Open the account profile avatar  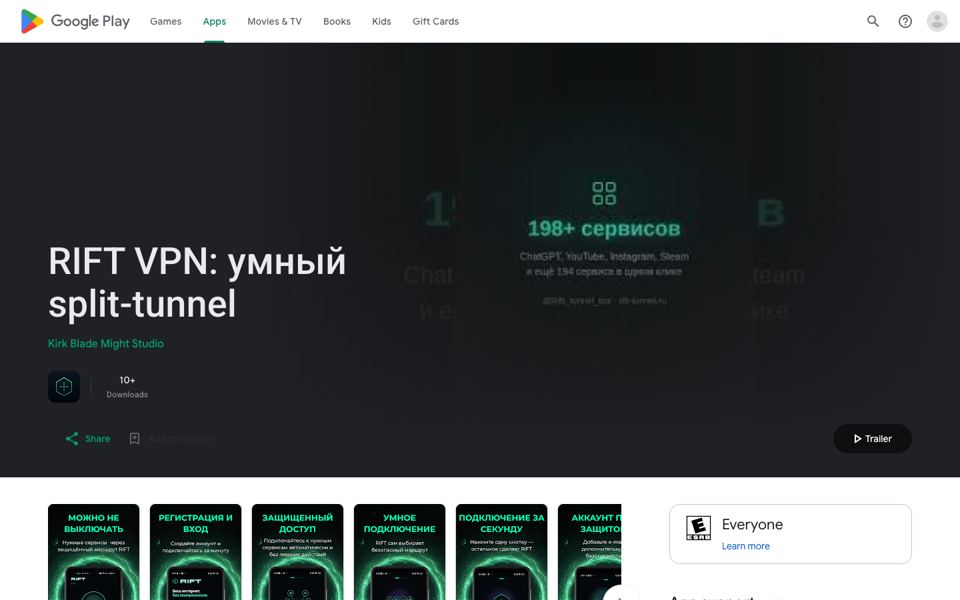coord(937,21)
